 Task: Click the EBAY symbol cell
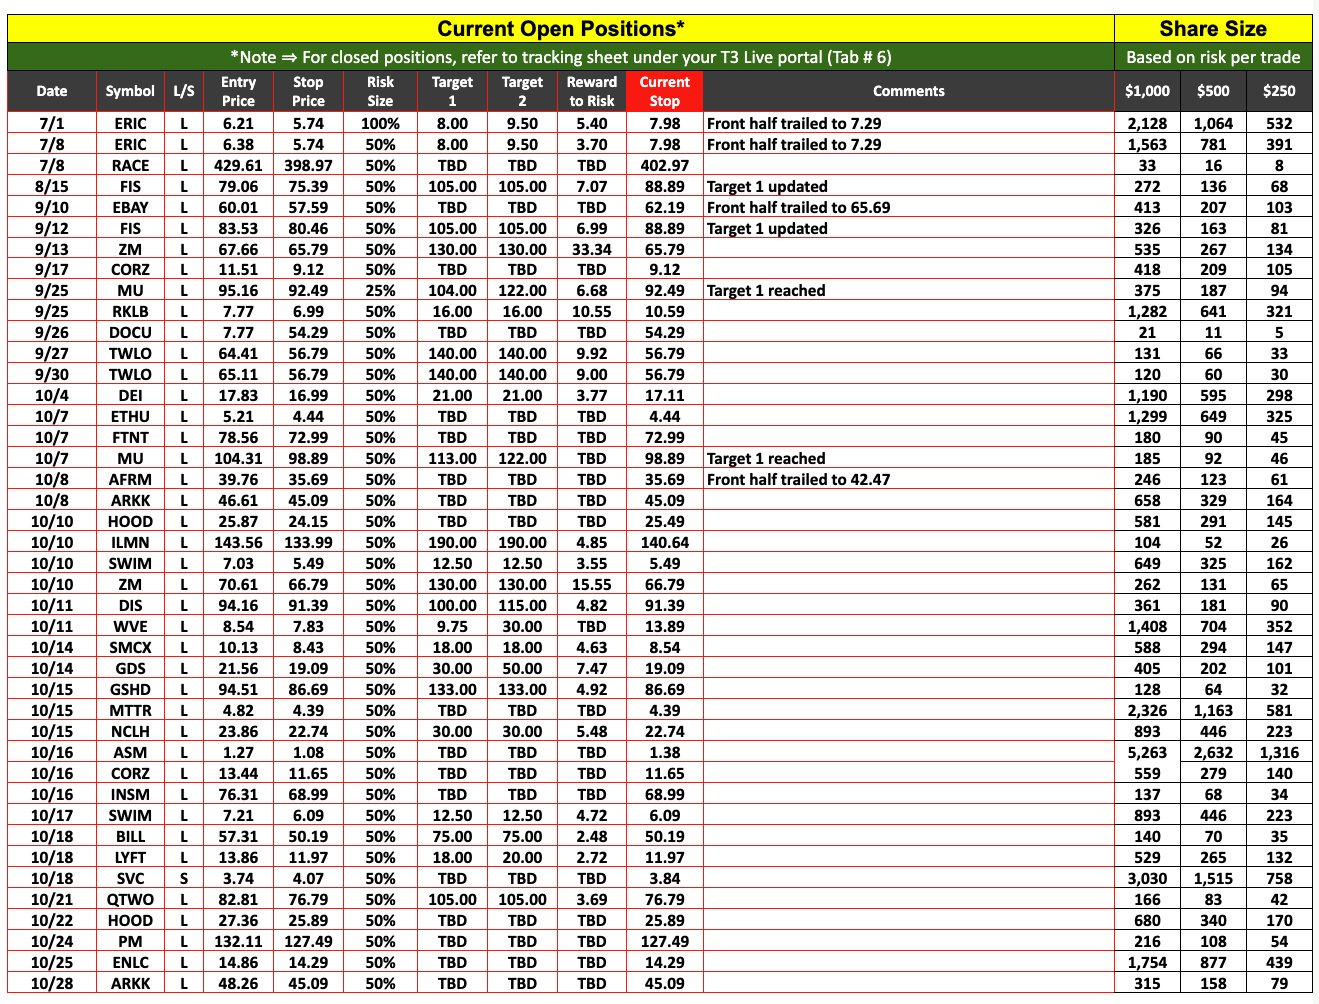(130, 208)
